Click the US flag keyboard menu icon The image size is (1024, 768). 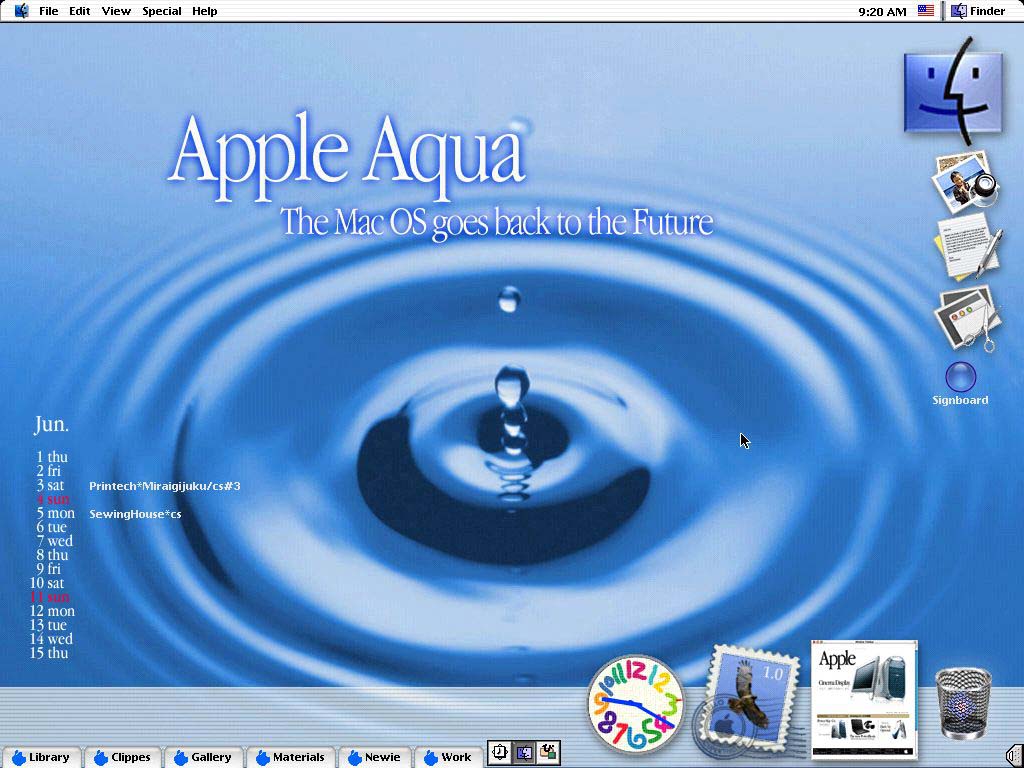pos(925,11)
